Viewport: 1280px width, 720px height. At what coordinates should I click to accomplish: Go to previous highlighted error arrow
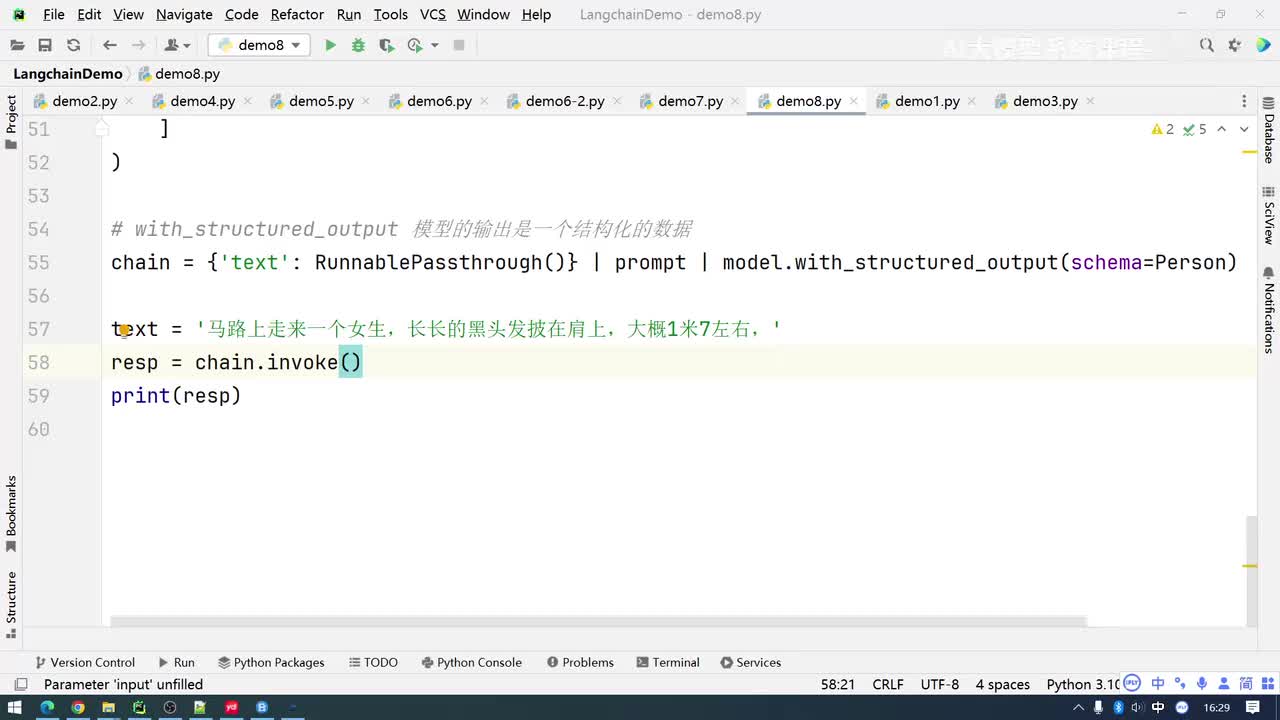click(x=1222, y=129)
